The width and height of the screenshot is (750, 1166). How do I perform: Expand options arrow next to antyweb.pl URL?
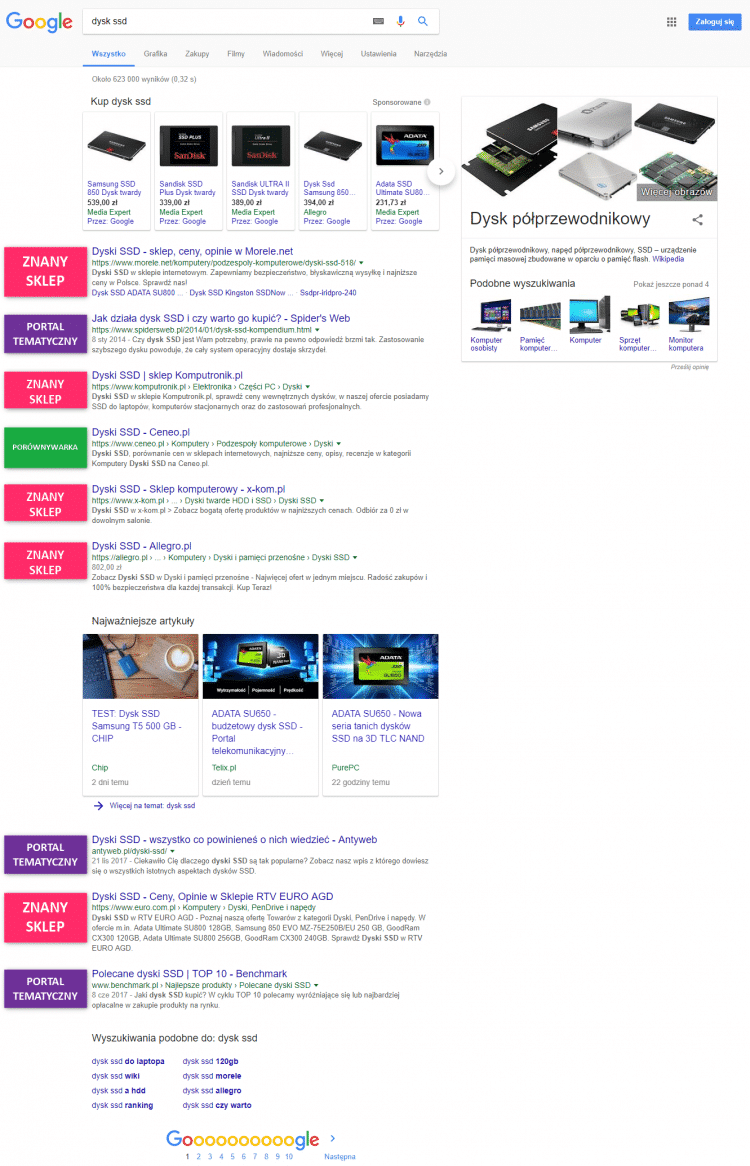click(x=172, y=851)
